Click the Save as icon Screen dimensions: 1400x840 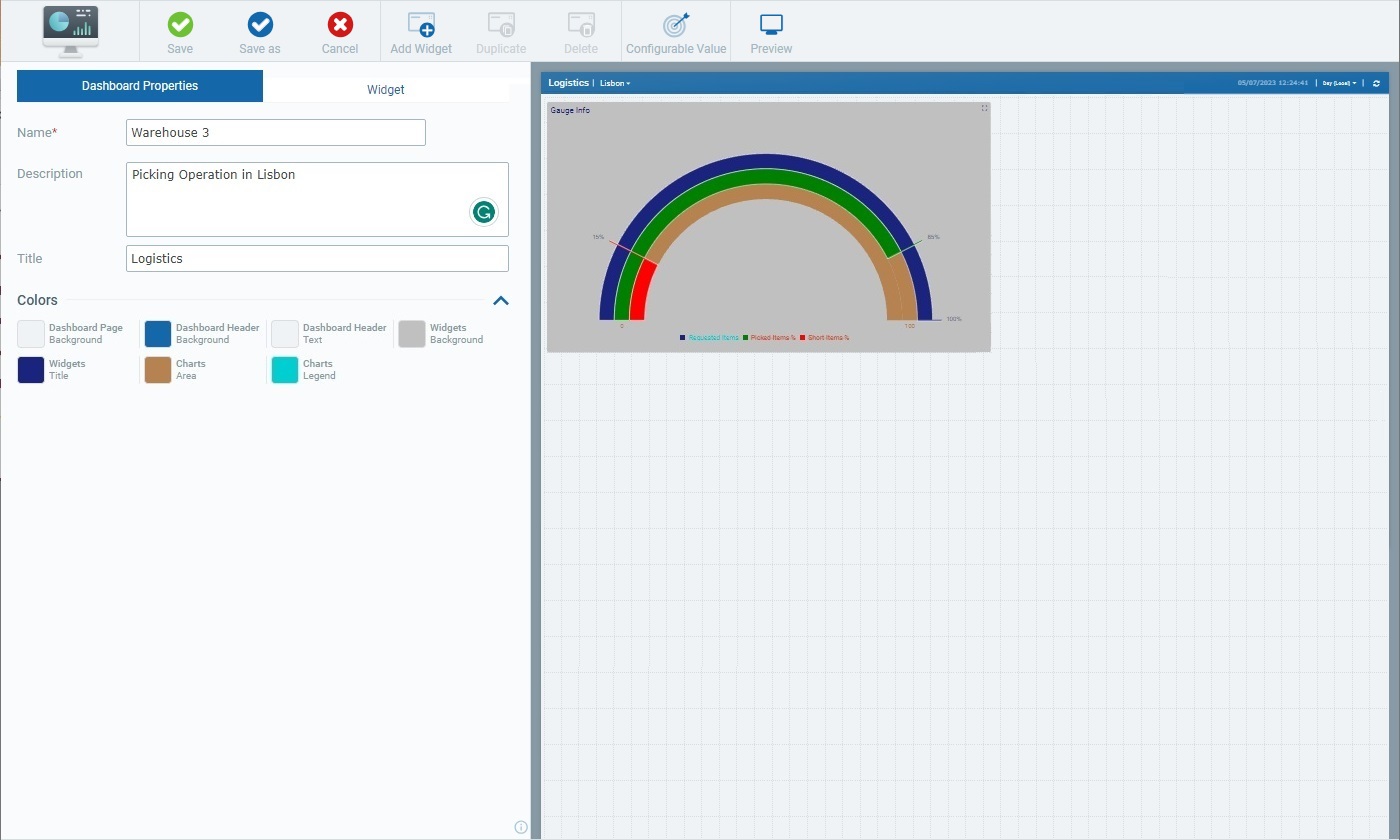click(260, 25)
